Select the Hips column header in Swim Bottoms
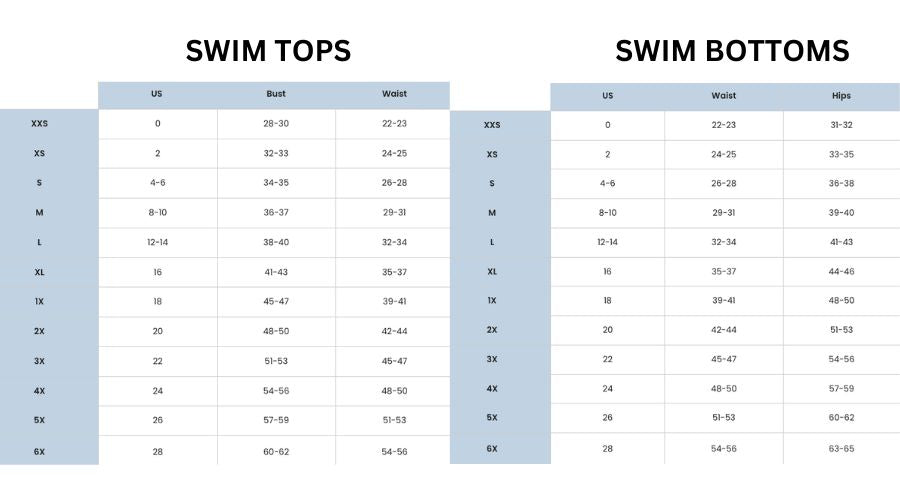This screenshot has width=900, height=500. (x=841, y=96)
